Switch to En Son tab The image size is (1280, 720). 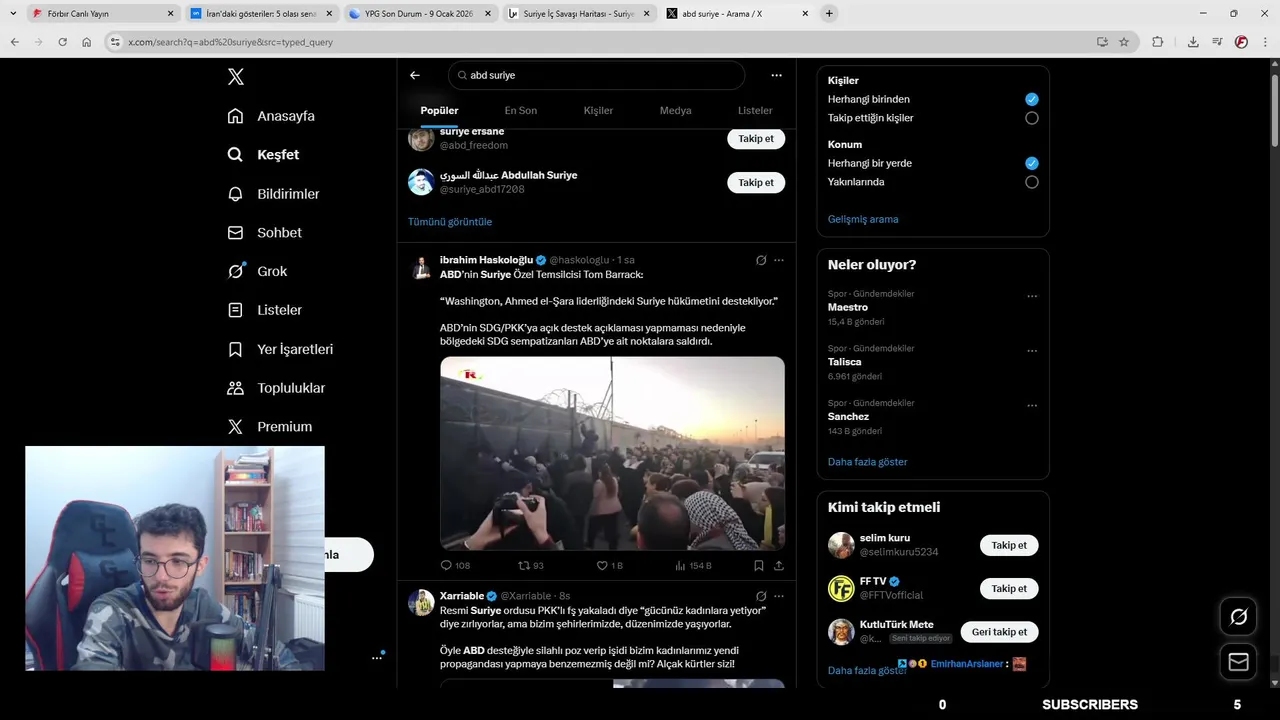(x=520, y=110)
